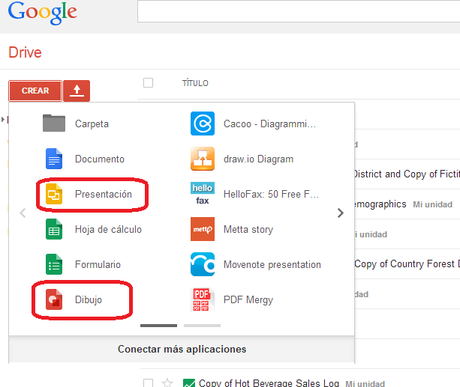Star the Copy of Hot Beverage Sales Log file
The height and width of the screenshot is (387, 460).
pyautogui.click(x=167, y=383)
